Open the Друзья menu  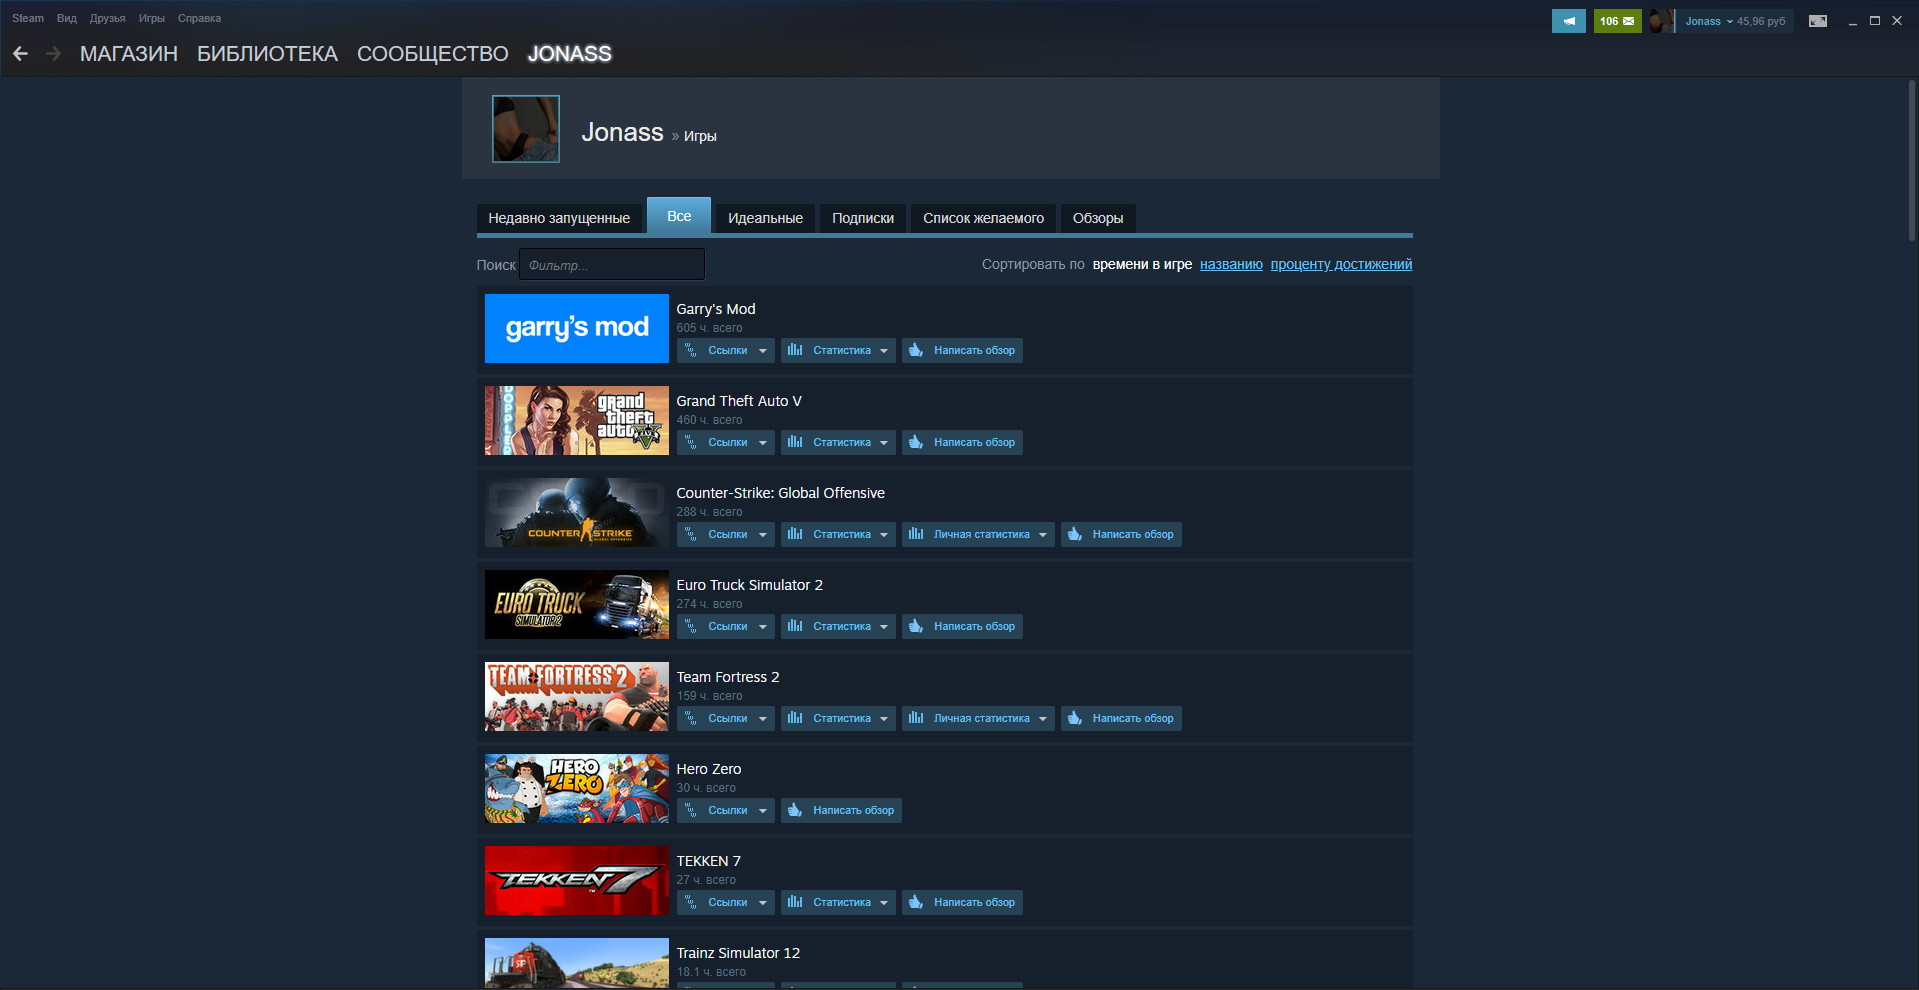tap(108, 18)
